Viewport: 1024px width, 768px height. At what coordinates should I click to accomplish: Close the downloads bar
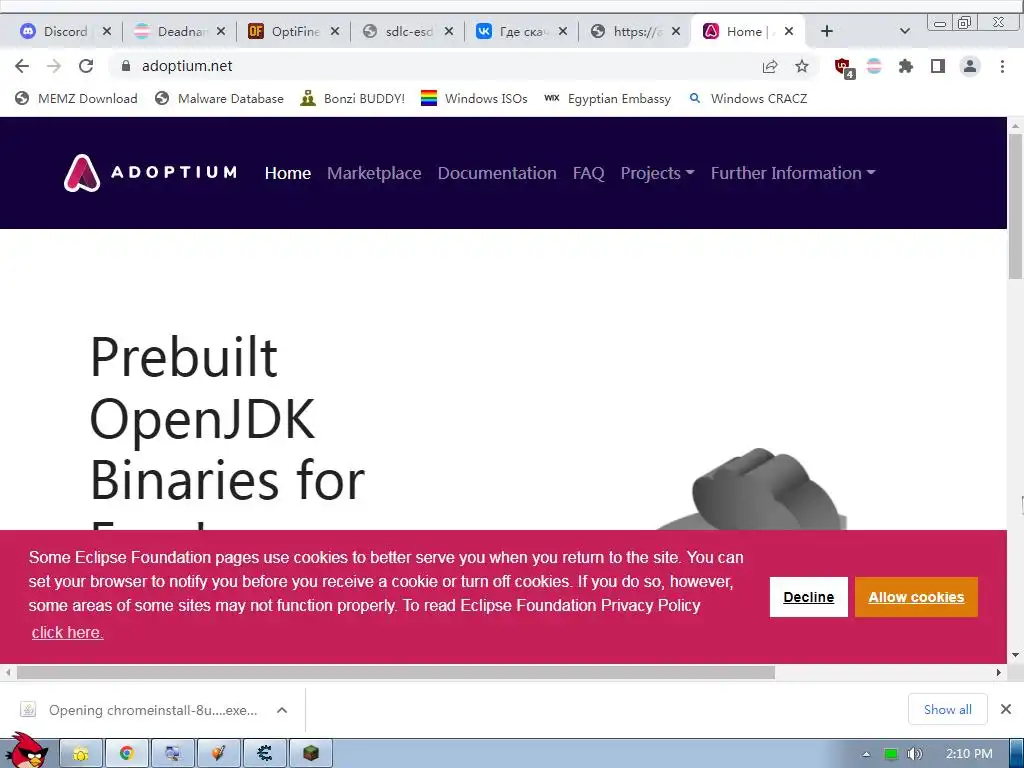(1006, 709)
